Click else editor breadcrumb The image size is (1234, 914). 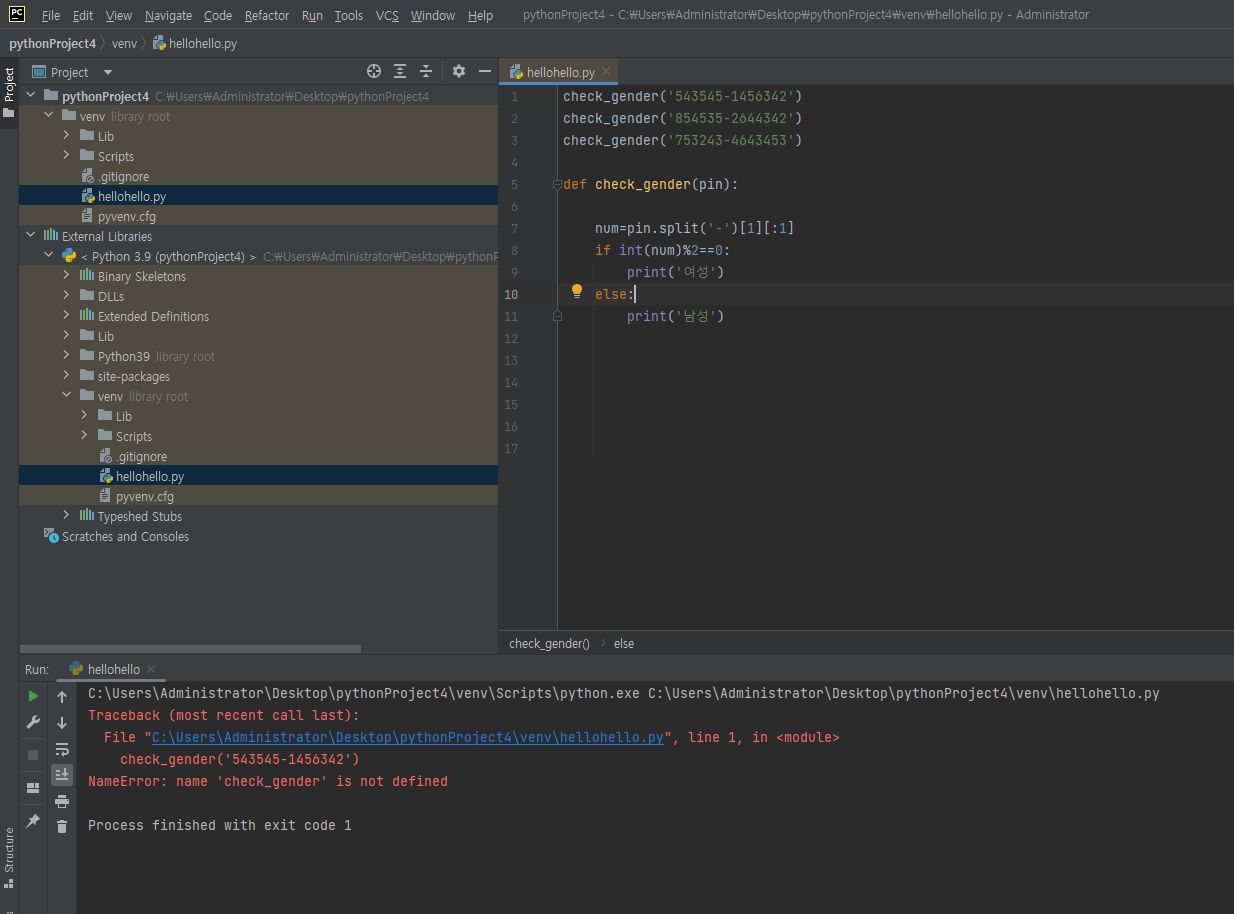point(624,644)
